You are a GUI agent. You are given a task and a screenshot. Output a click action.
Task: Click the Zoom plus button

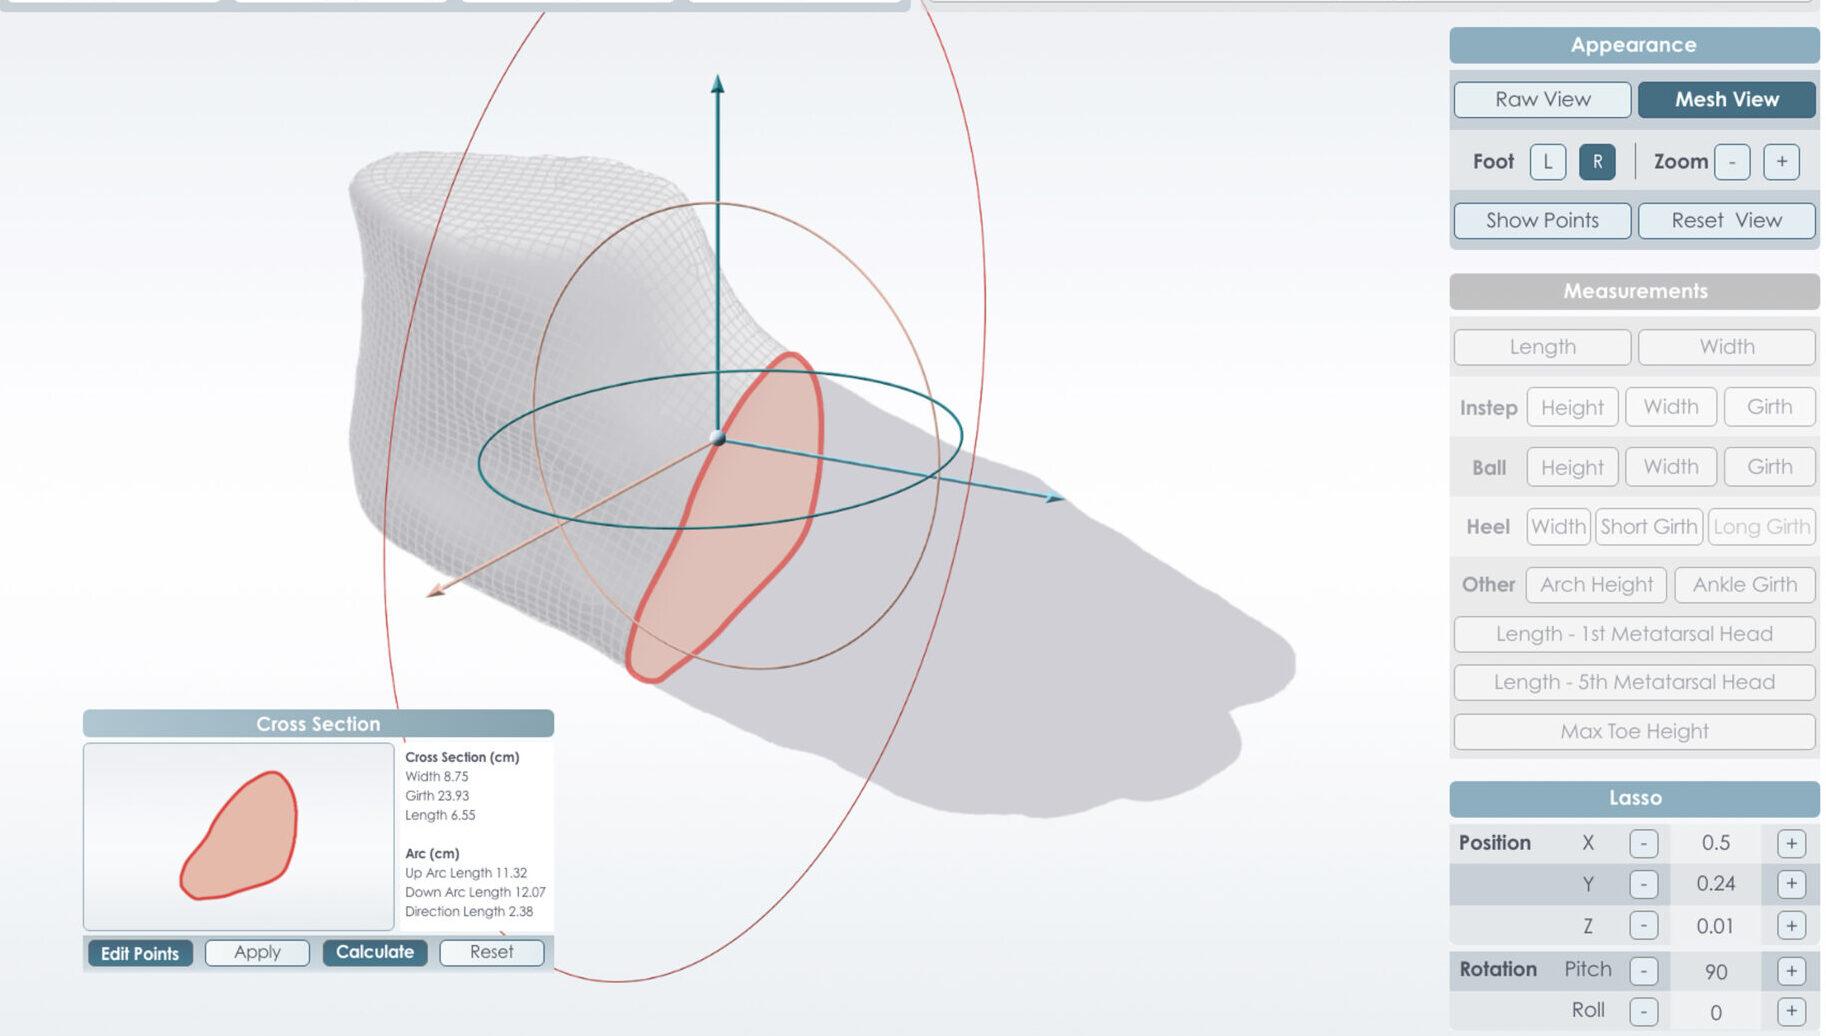click(x=1781, y=162)
